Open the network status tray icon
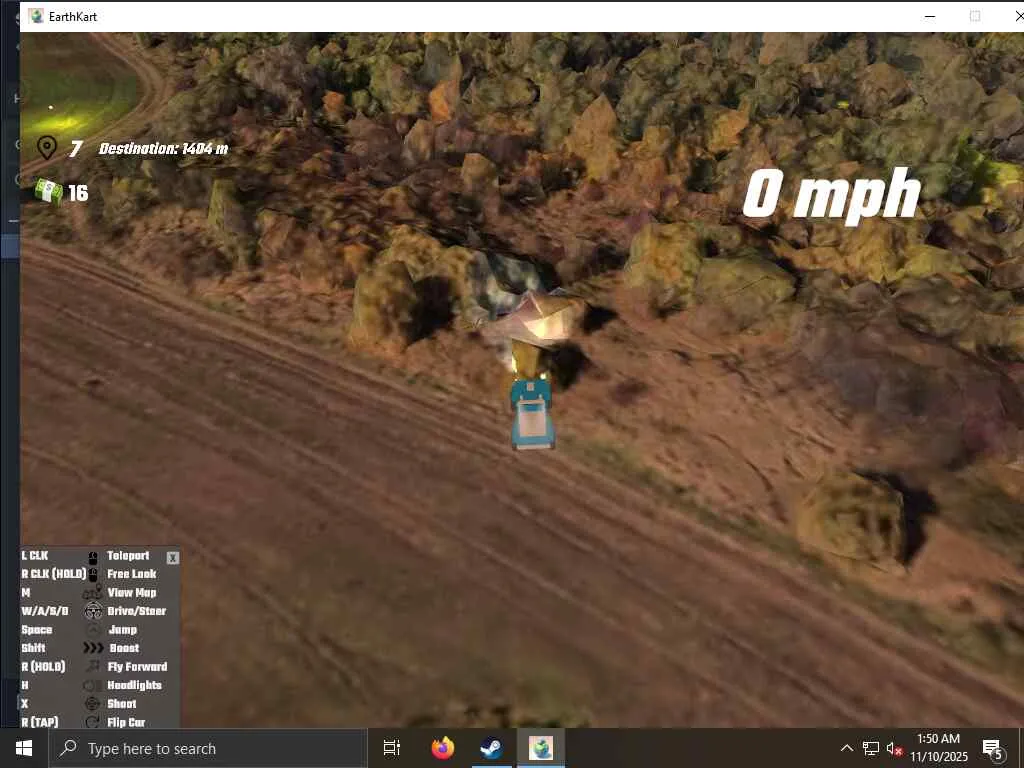 (871, 748)
